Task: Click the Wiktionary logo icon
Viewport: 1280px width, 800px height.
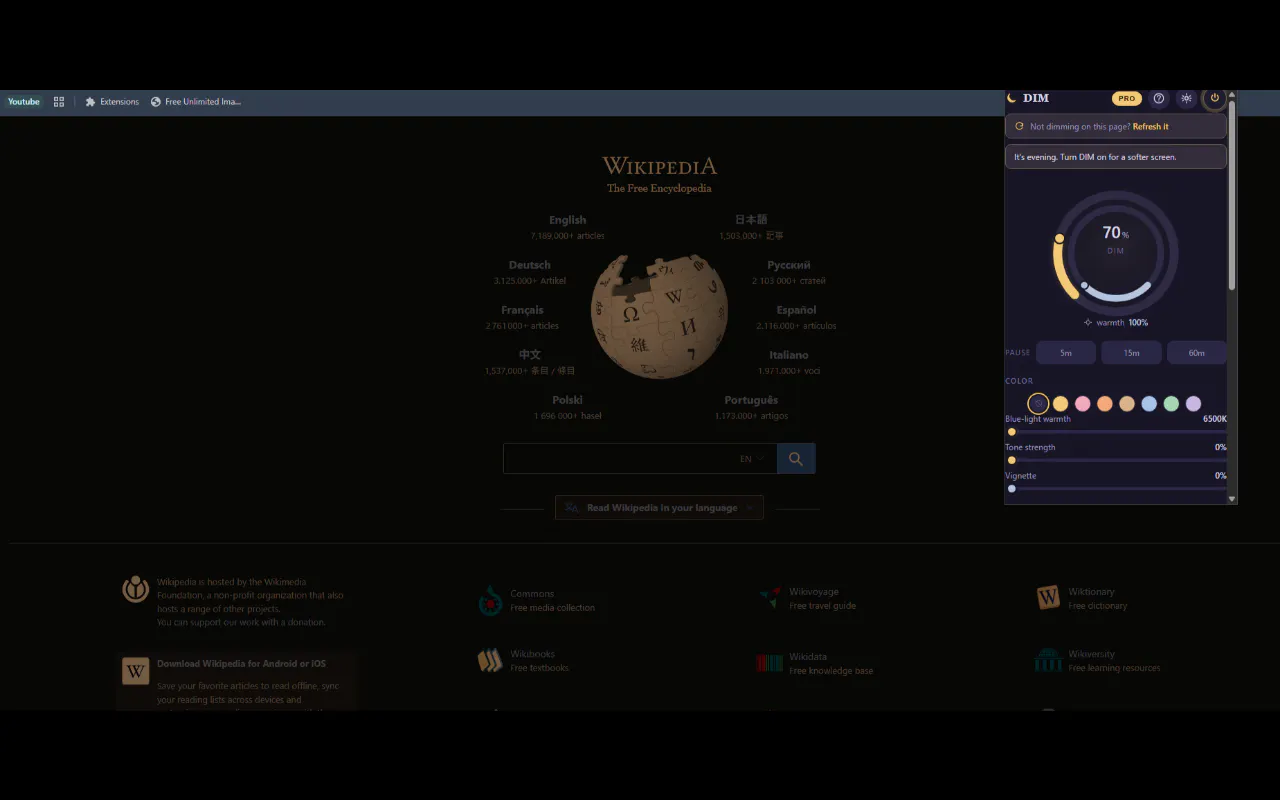Action: click(1048, 598)
